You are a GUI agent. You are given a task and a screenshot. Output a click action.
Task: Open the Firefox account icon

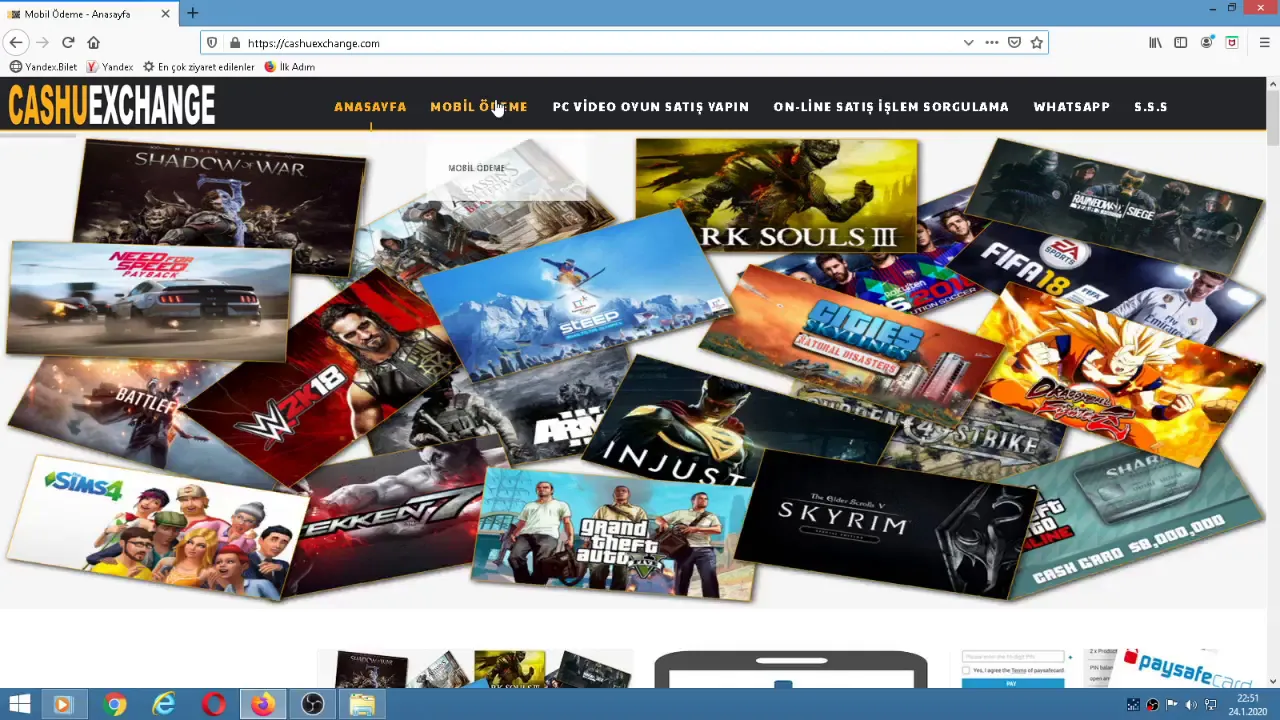pyautogui.click(x=1207, y=43)
